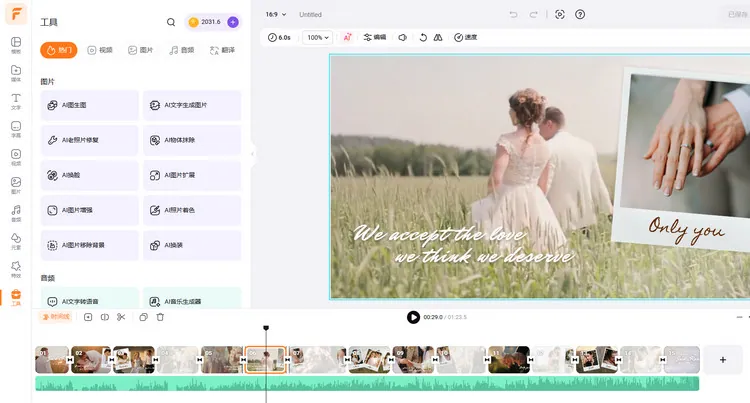The image size is (750, 403).
Task: Click the search icon in tools panel
Action: point(171,22)
